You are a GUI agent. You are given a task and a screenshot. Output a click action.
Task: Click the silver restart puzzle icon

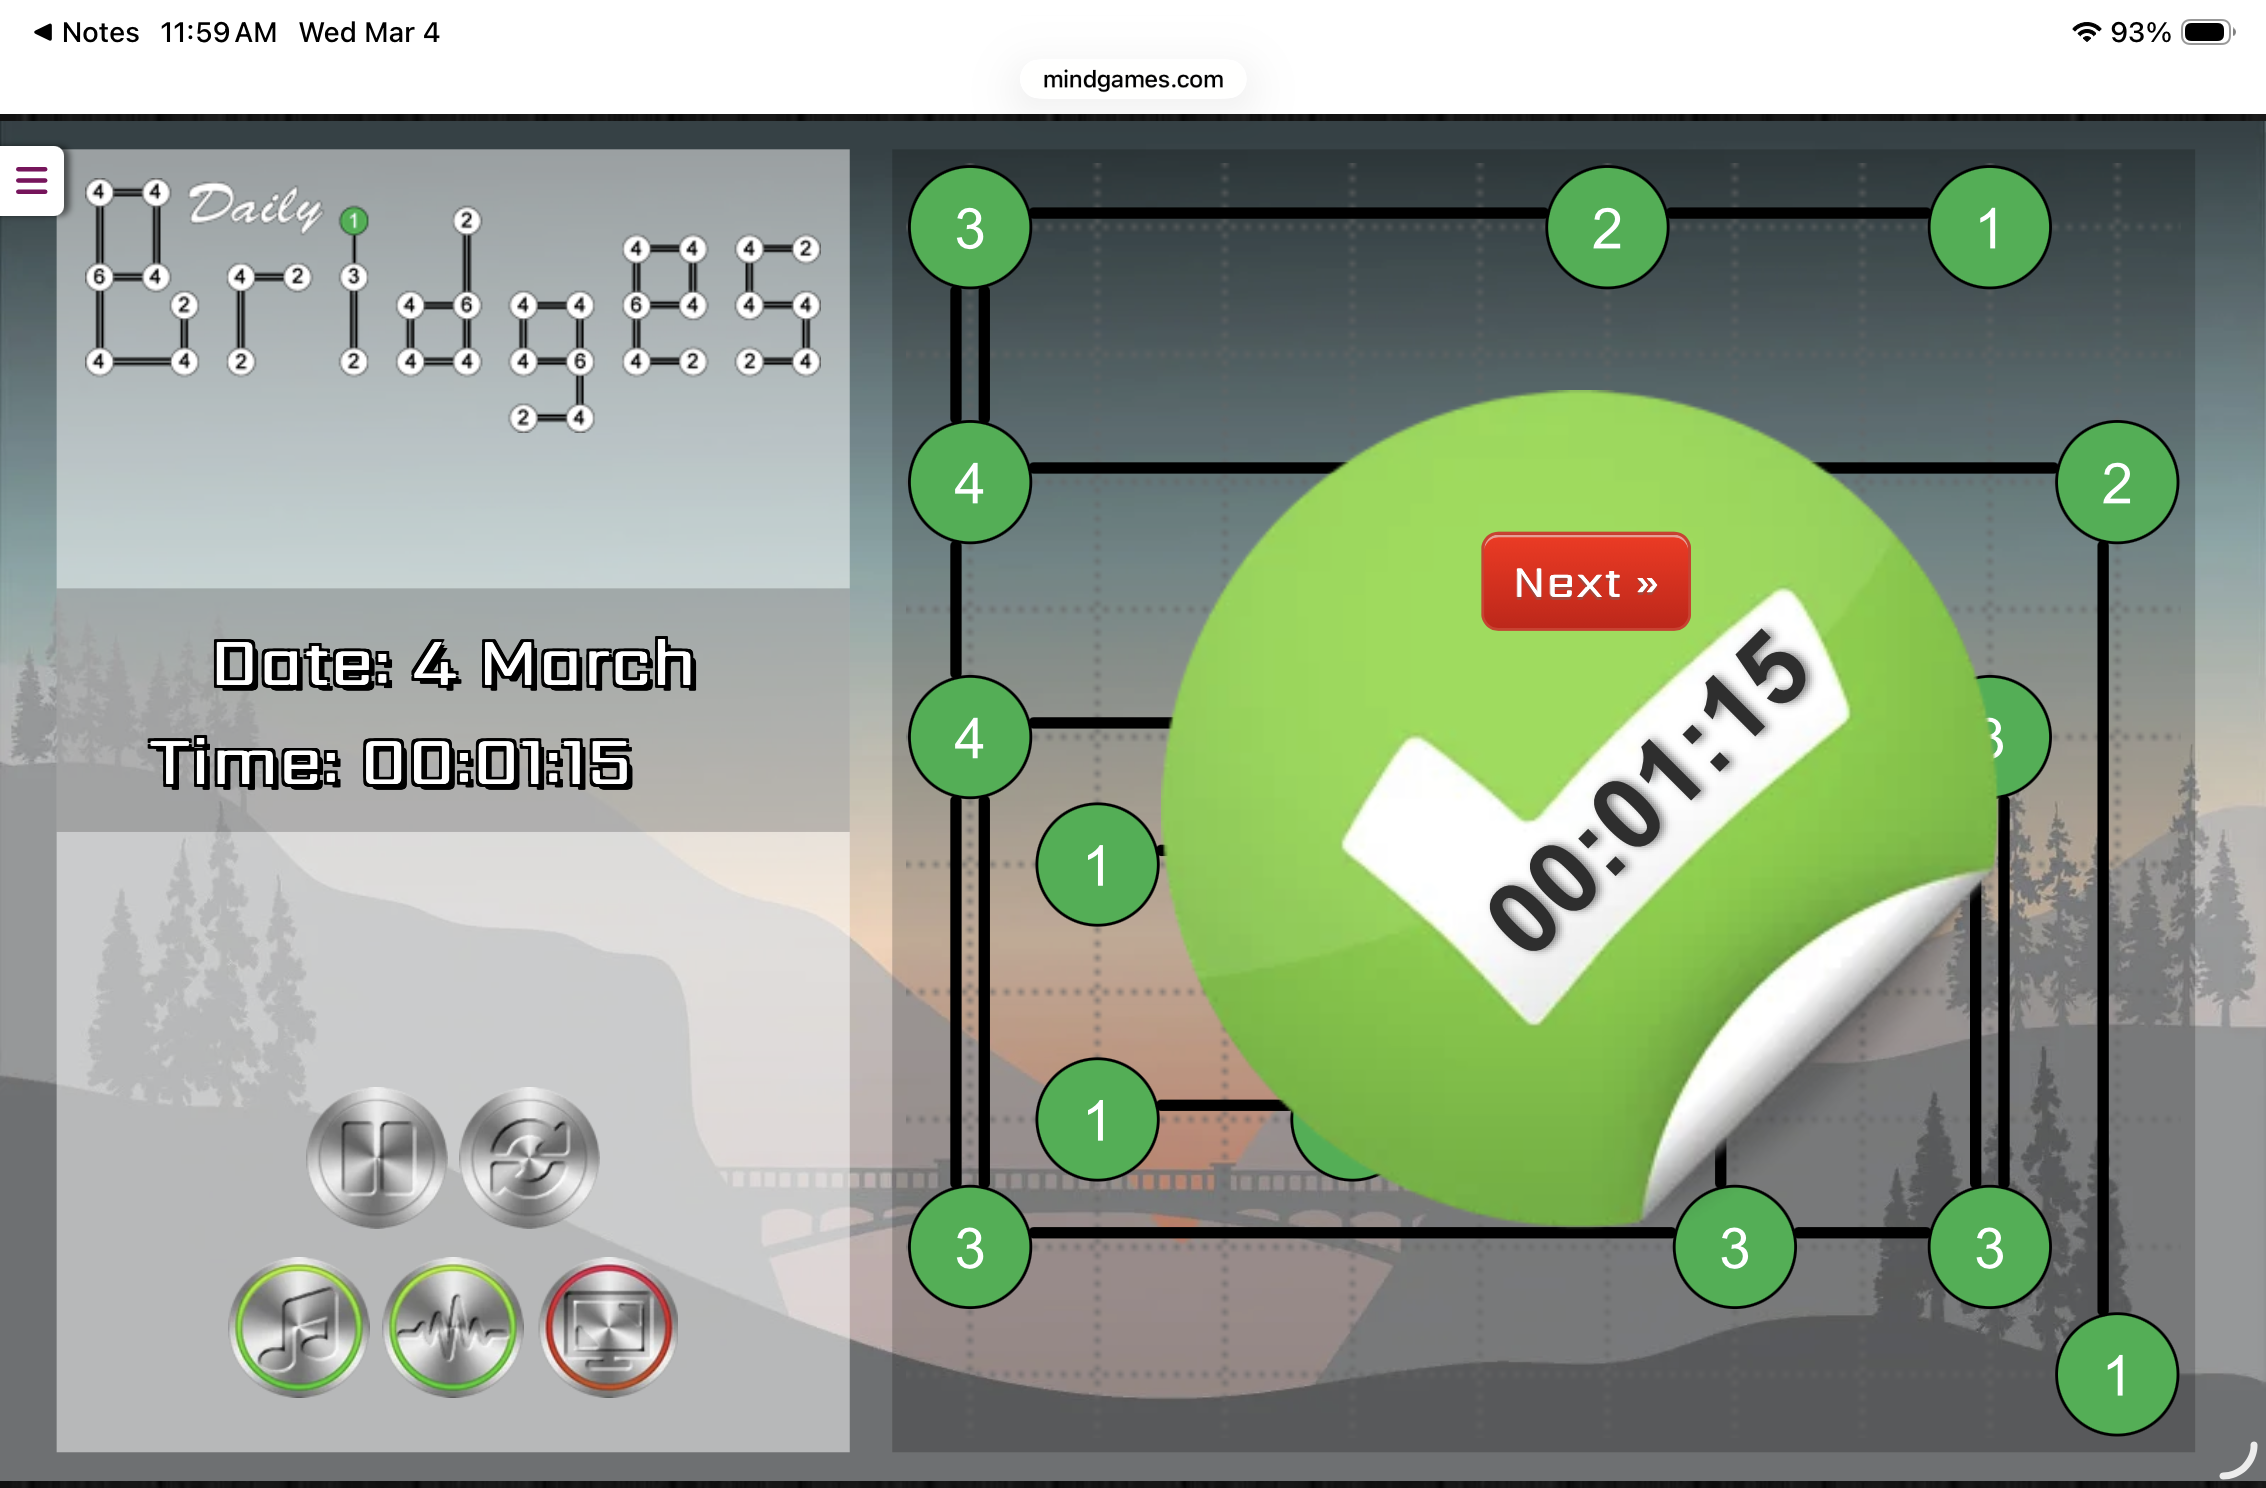(x=529, y=1157)
